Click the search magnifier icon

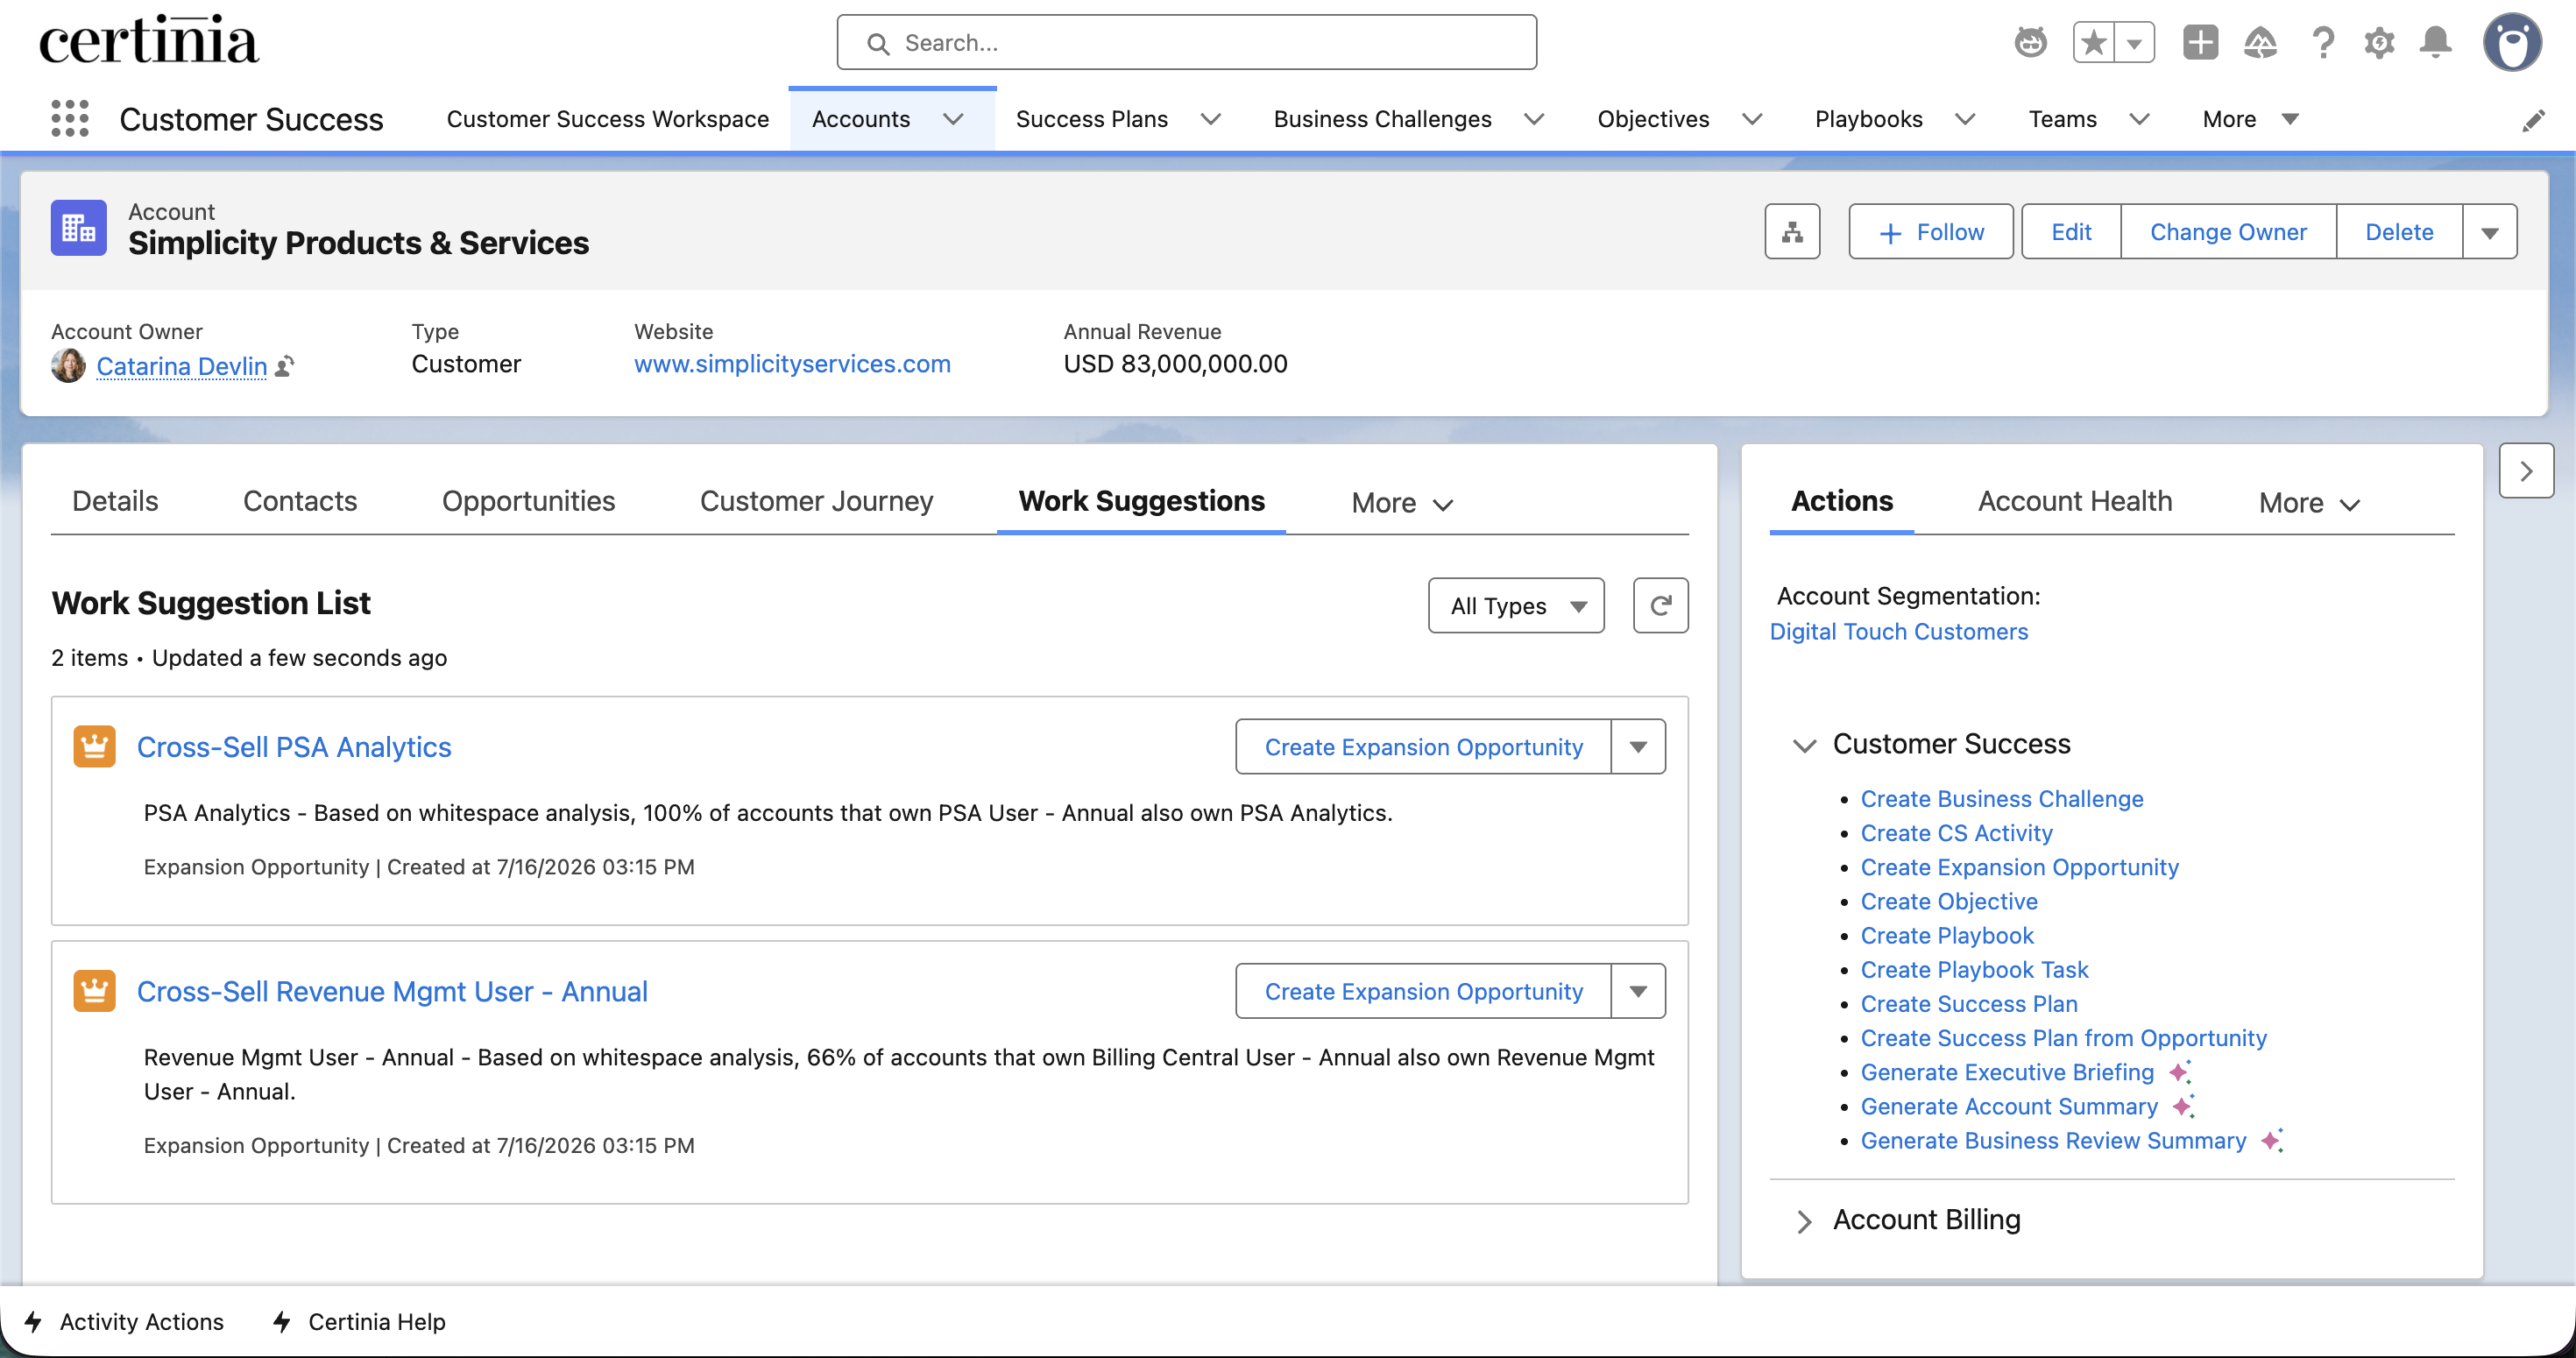pos(878,43)
